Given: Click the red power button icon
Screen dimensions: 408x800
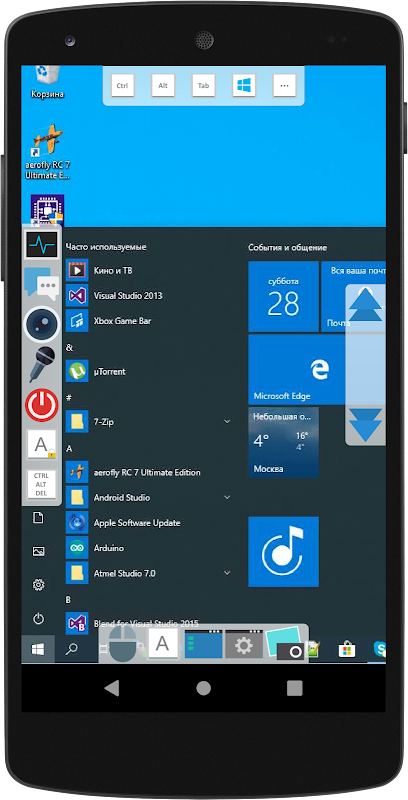Looking at the screenshot, I should pyautogui.click(x=41, y=405).
